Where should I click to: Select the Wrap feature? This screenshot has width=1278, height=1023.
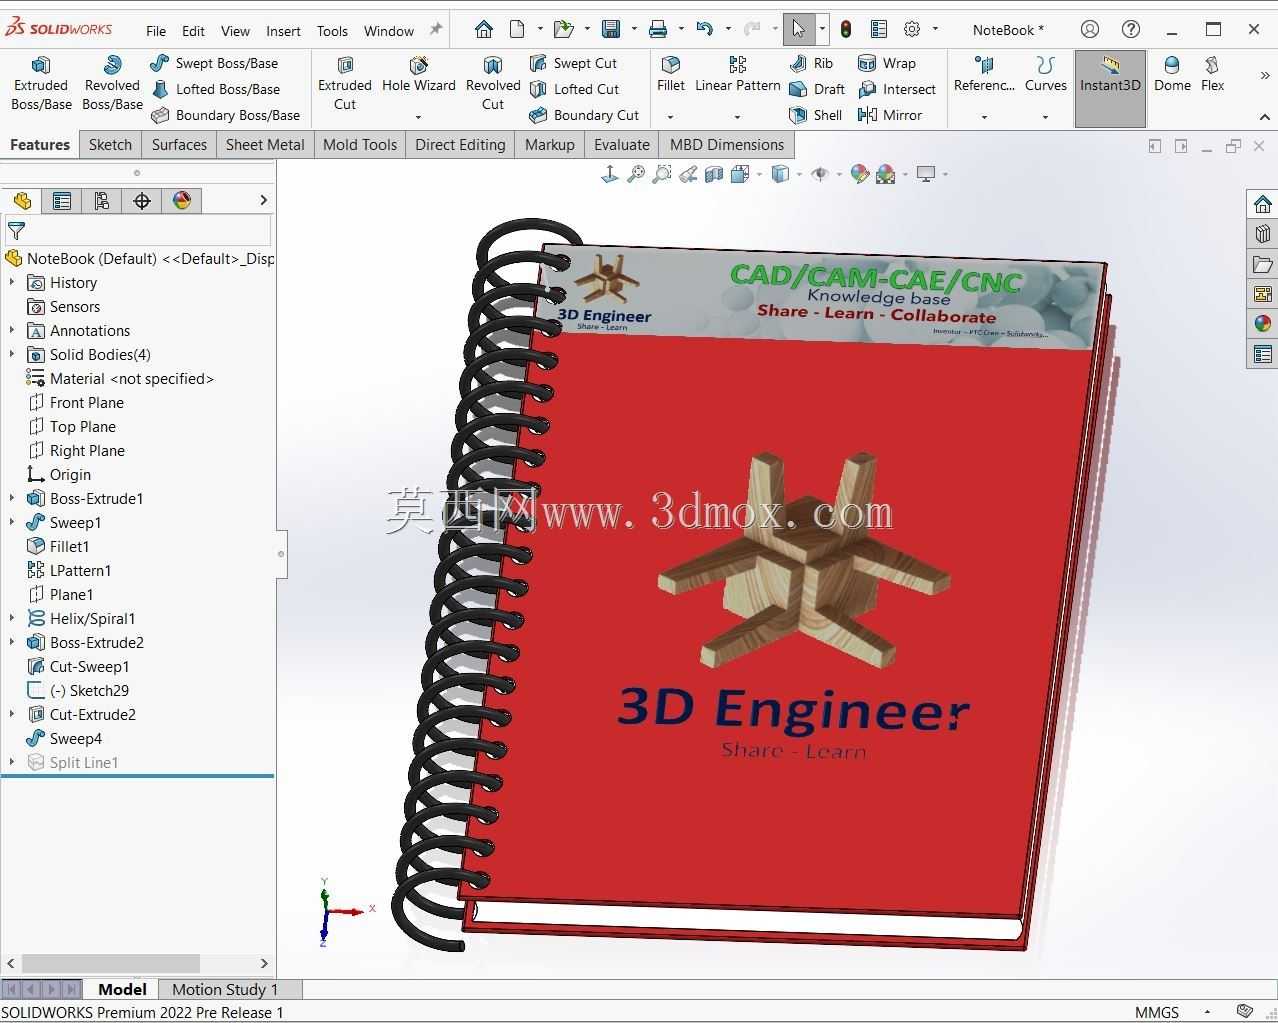[x=887, y=63]
